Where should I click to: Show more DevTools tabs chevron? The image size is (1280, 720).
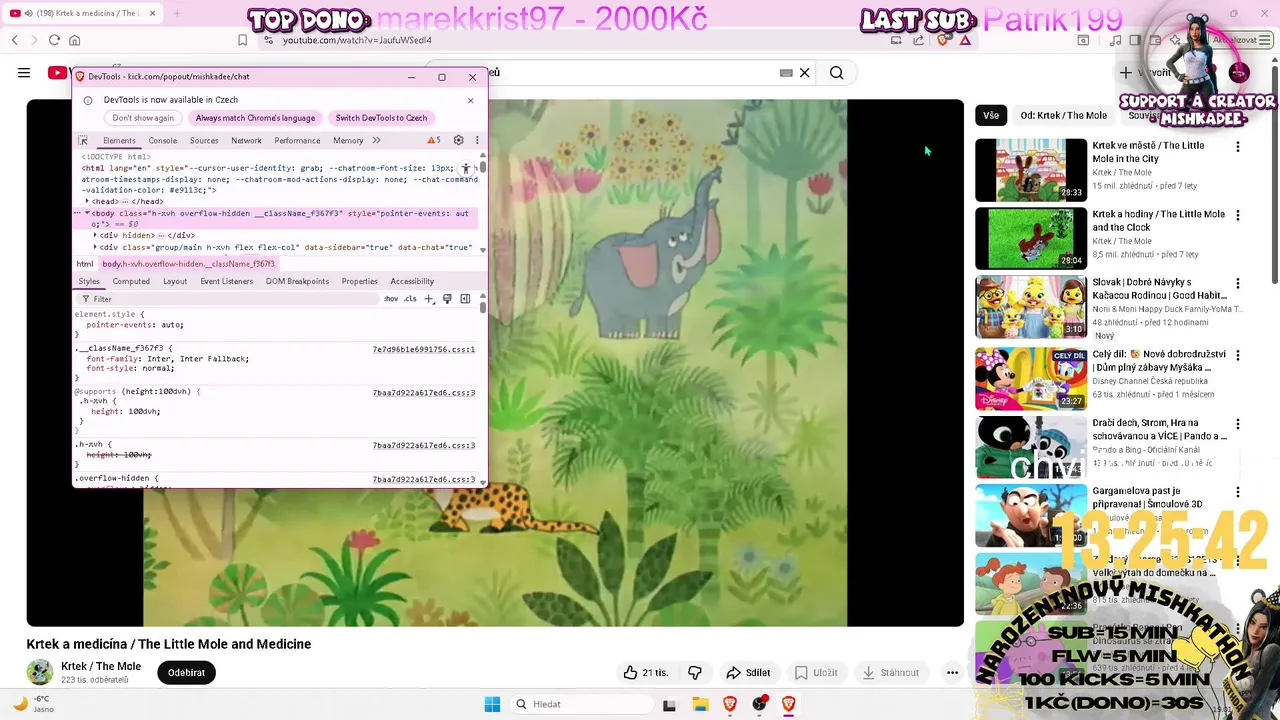pyautogui.click(x=376, y=140)
